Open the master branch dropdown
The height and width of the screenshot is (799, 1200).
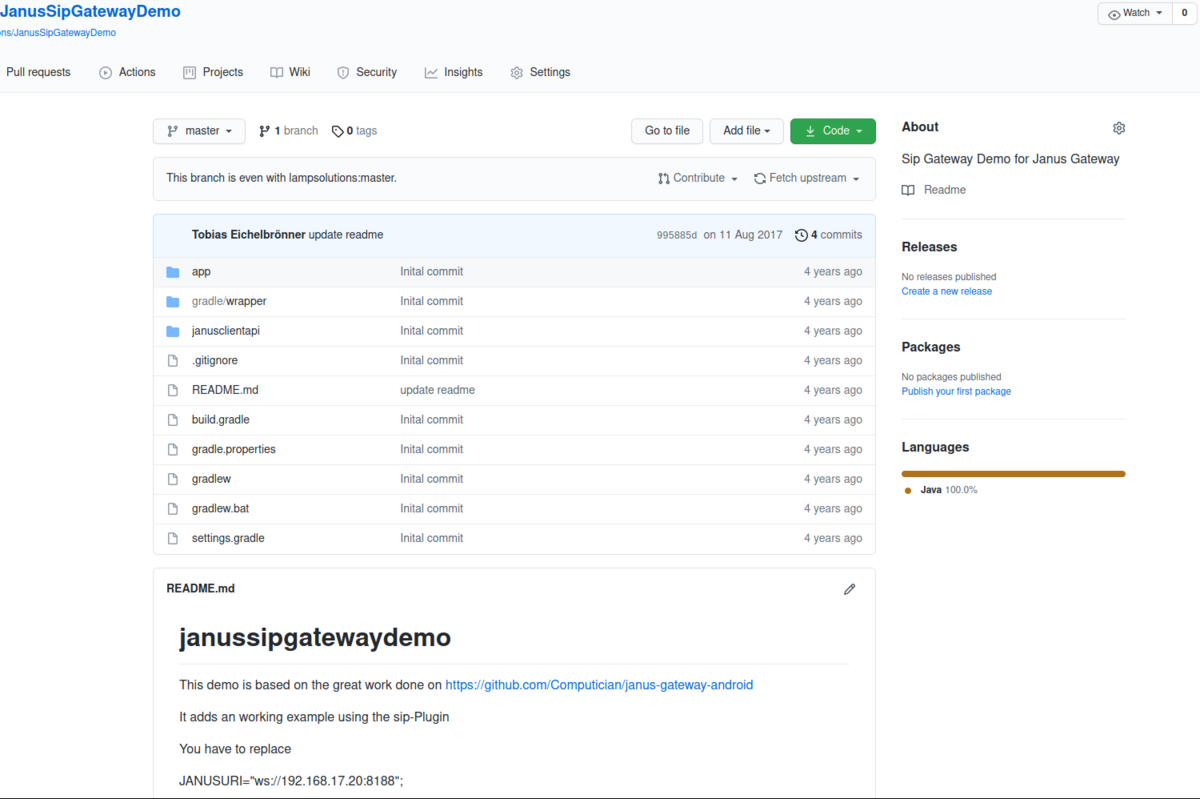(x=200, y=131)
